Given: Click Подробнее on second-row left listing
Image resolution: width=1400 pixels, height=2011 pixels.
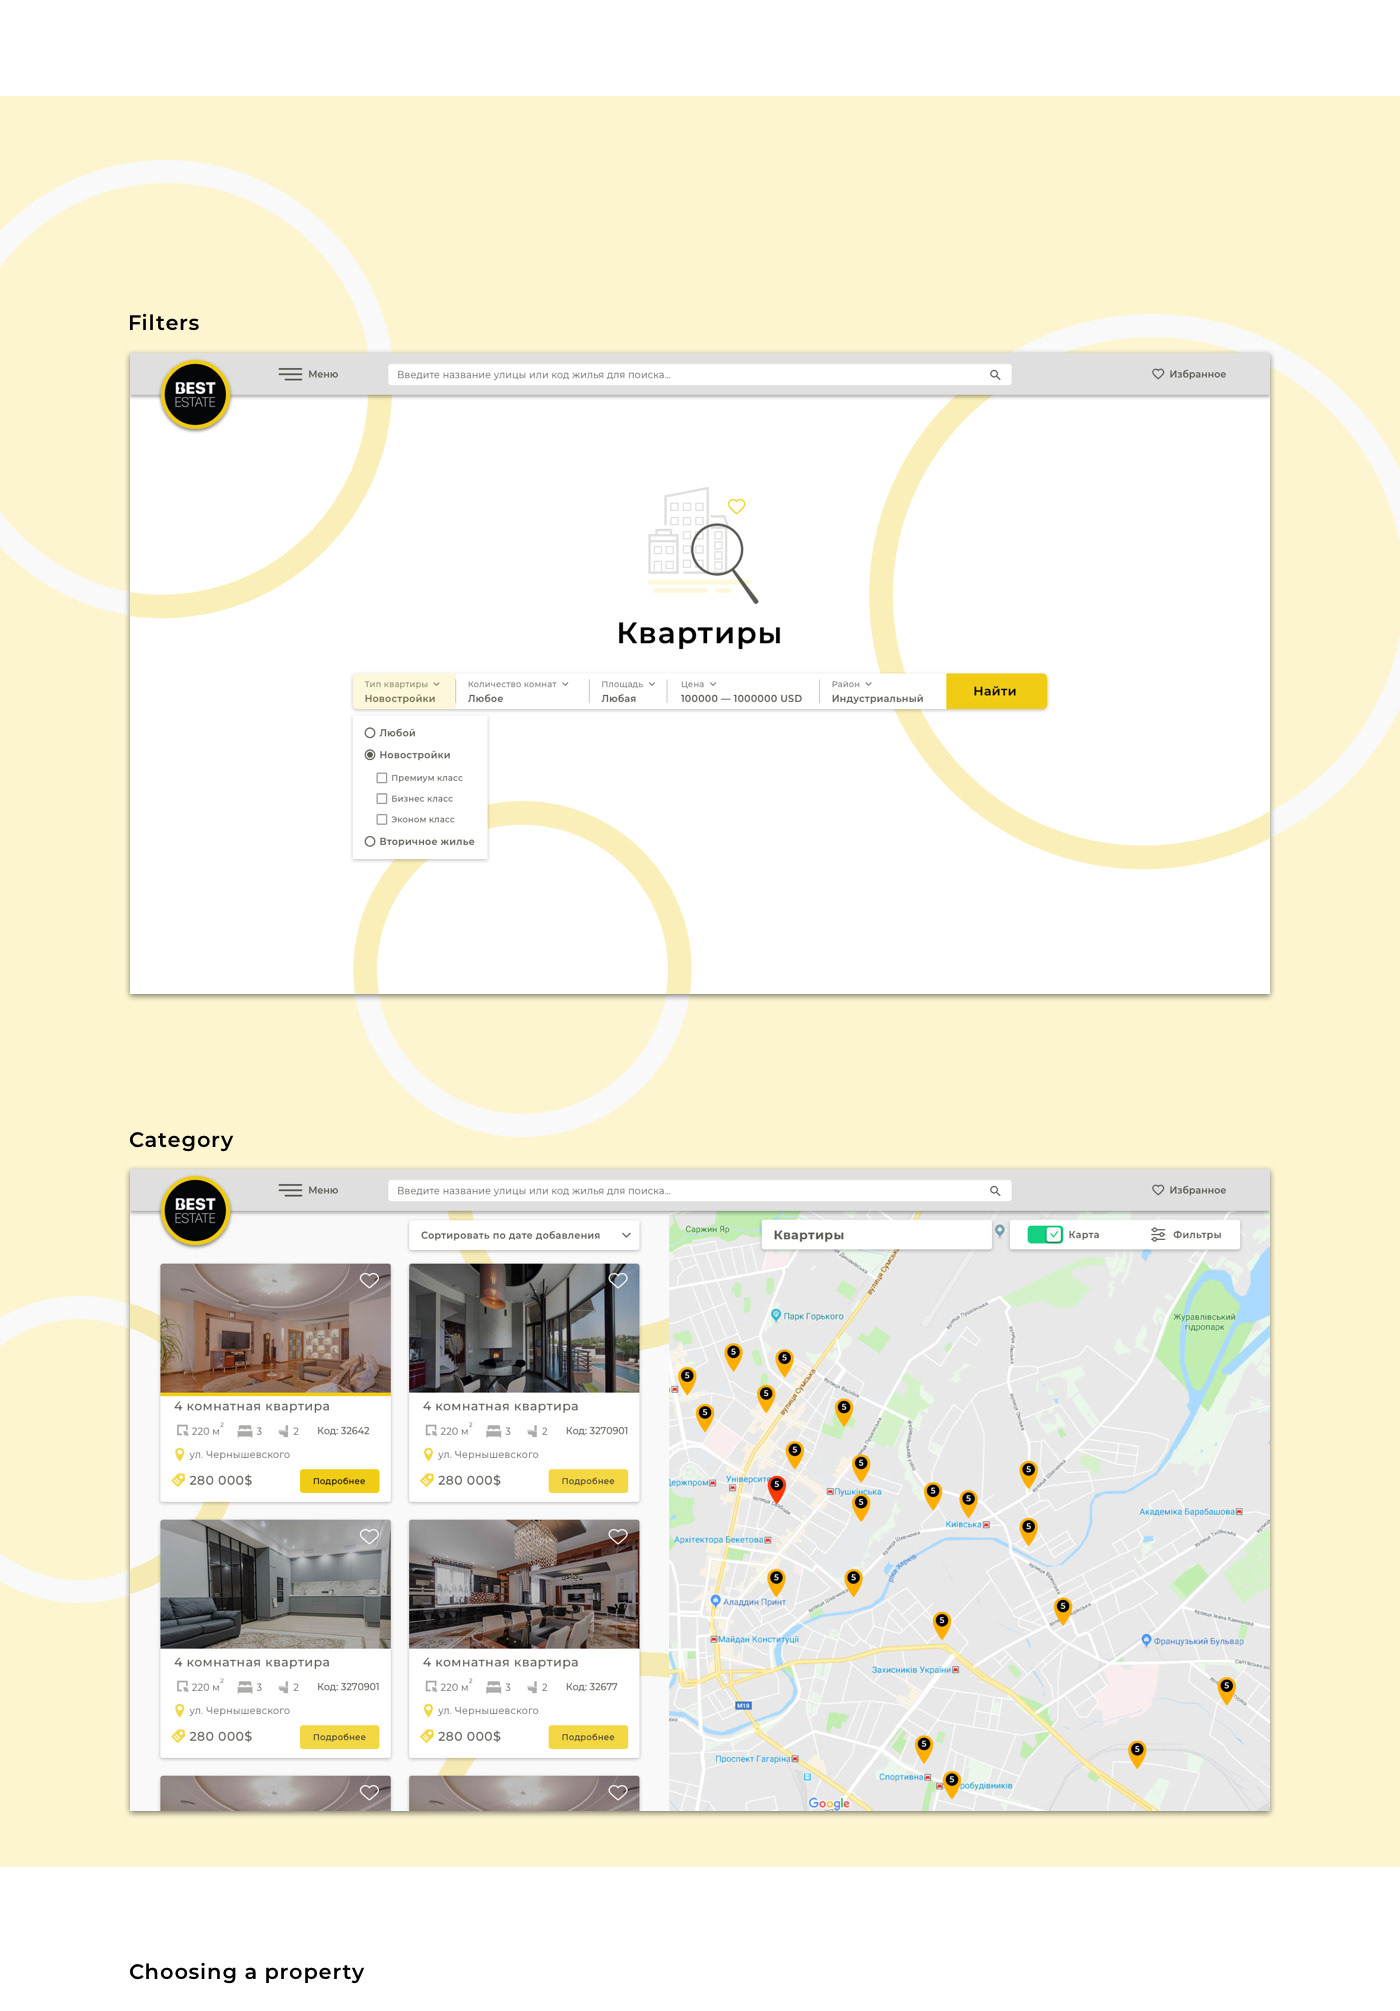Looking at the screenshot, I should (x=339, y=1737).
